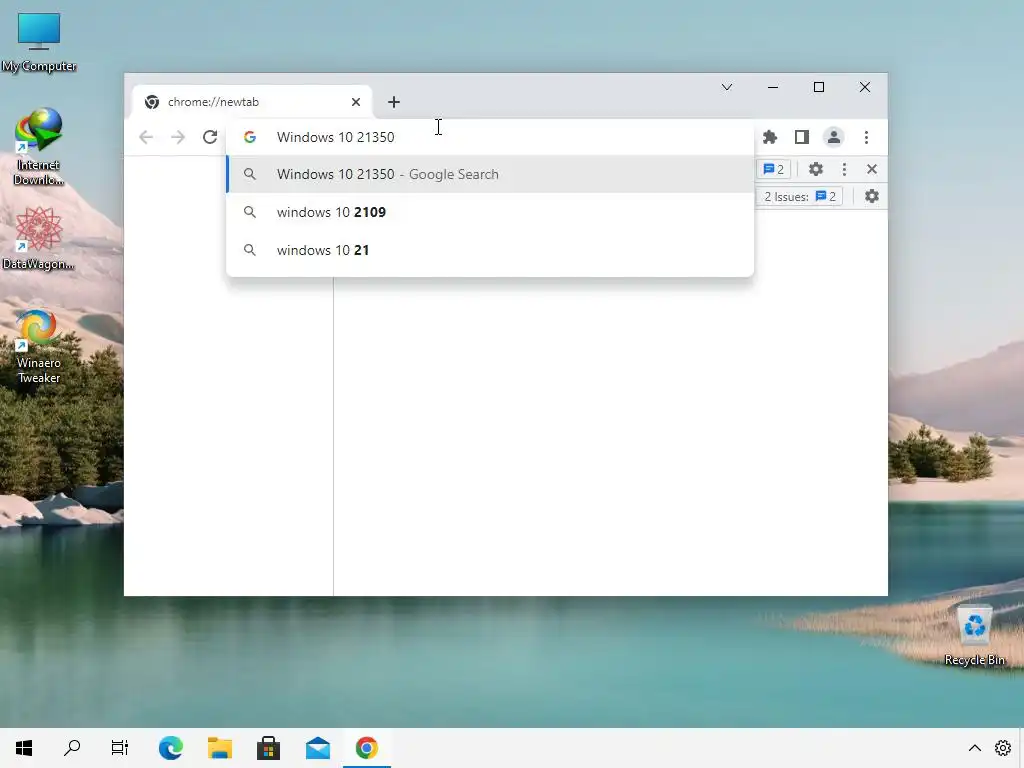Close the DevTools panel

(x=872, y=169)
